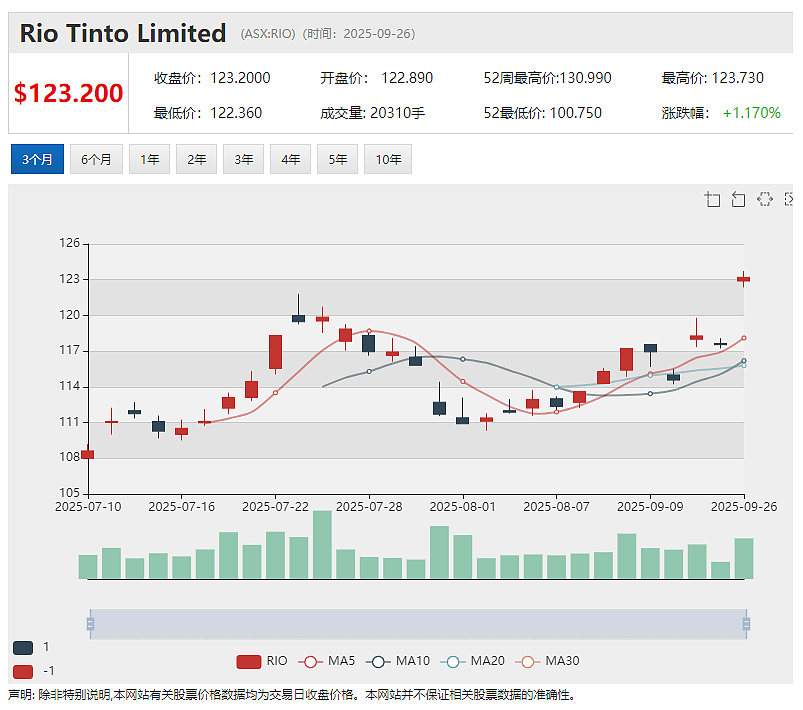Click the x-axis label 2025-07-22

pyautogui.click(x=275, y=507)
